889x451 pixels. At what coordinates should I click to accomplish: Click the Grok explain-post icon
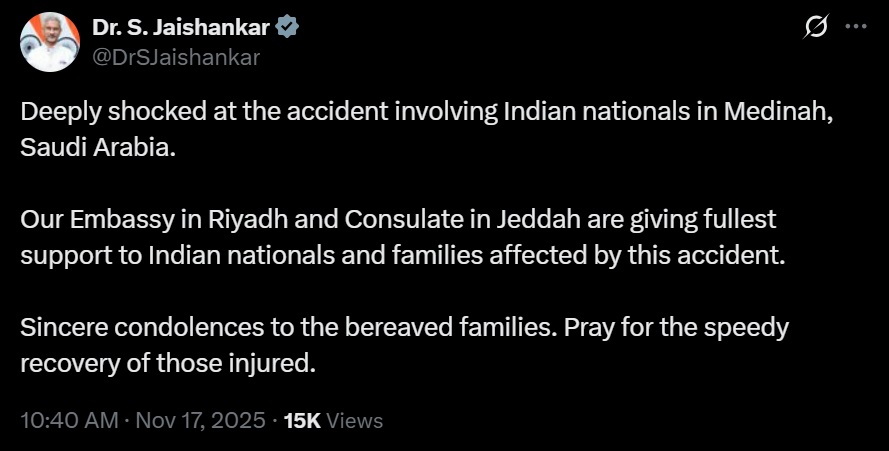click(816, 29)
